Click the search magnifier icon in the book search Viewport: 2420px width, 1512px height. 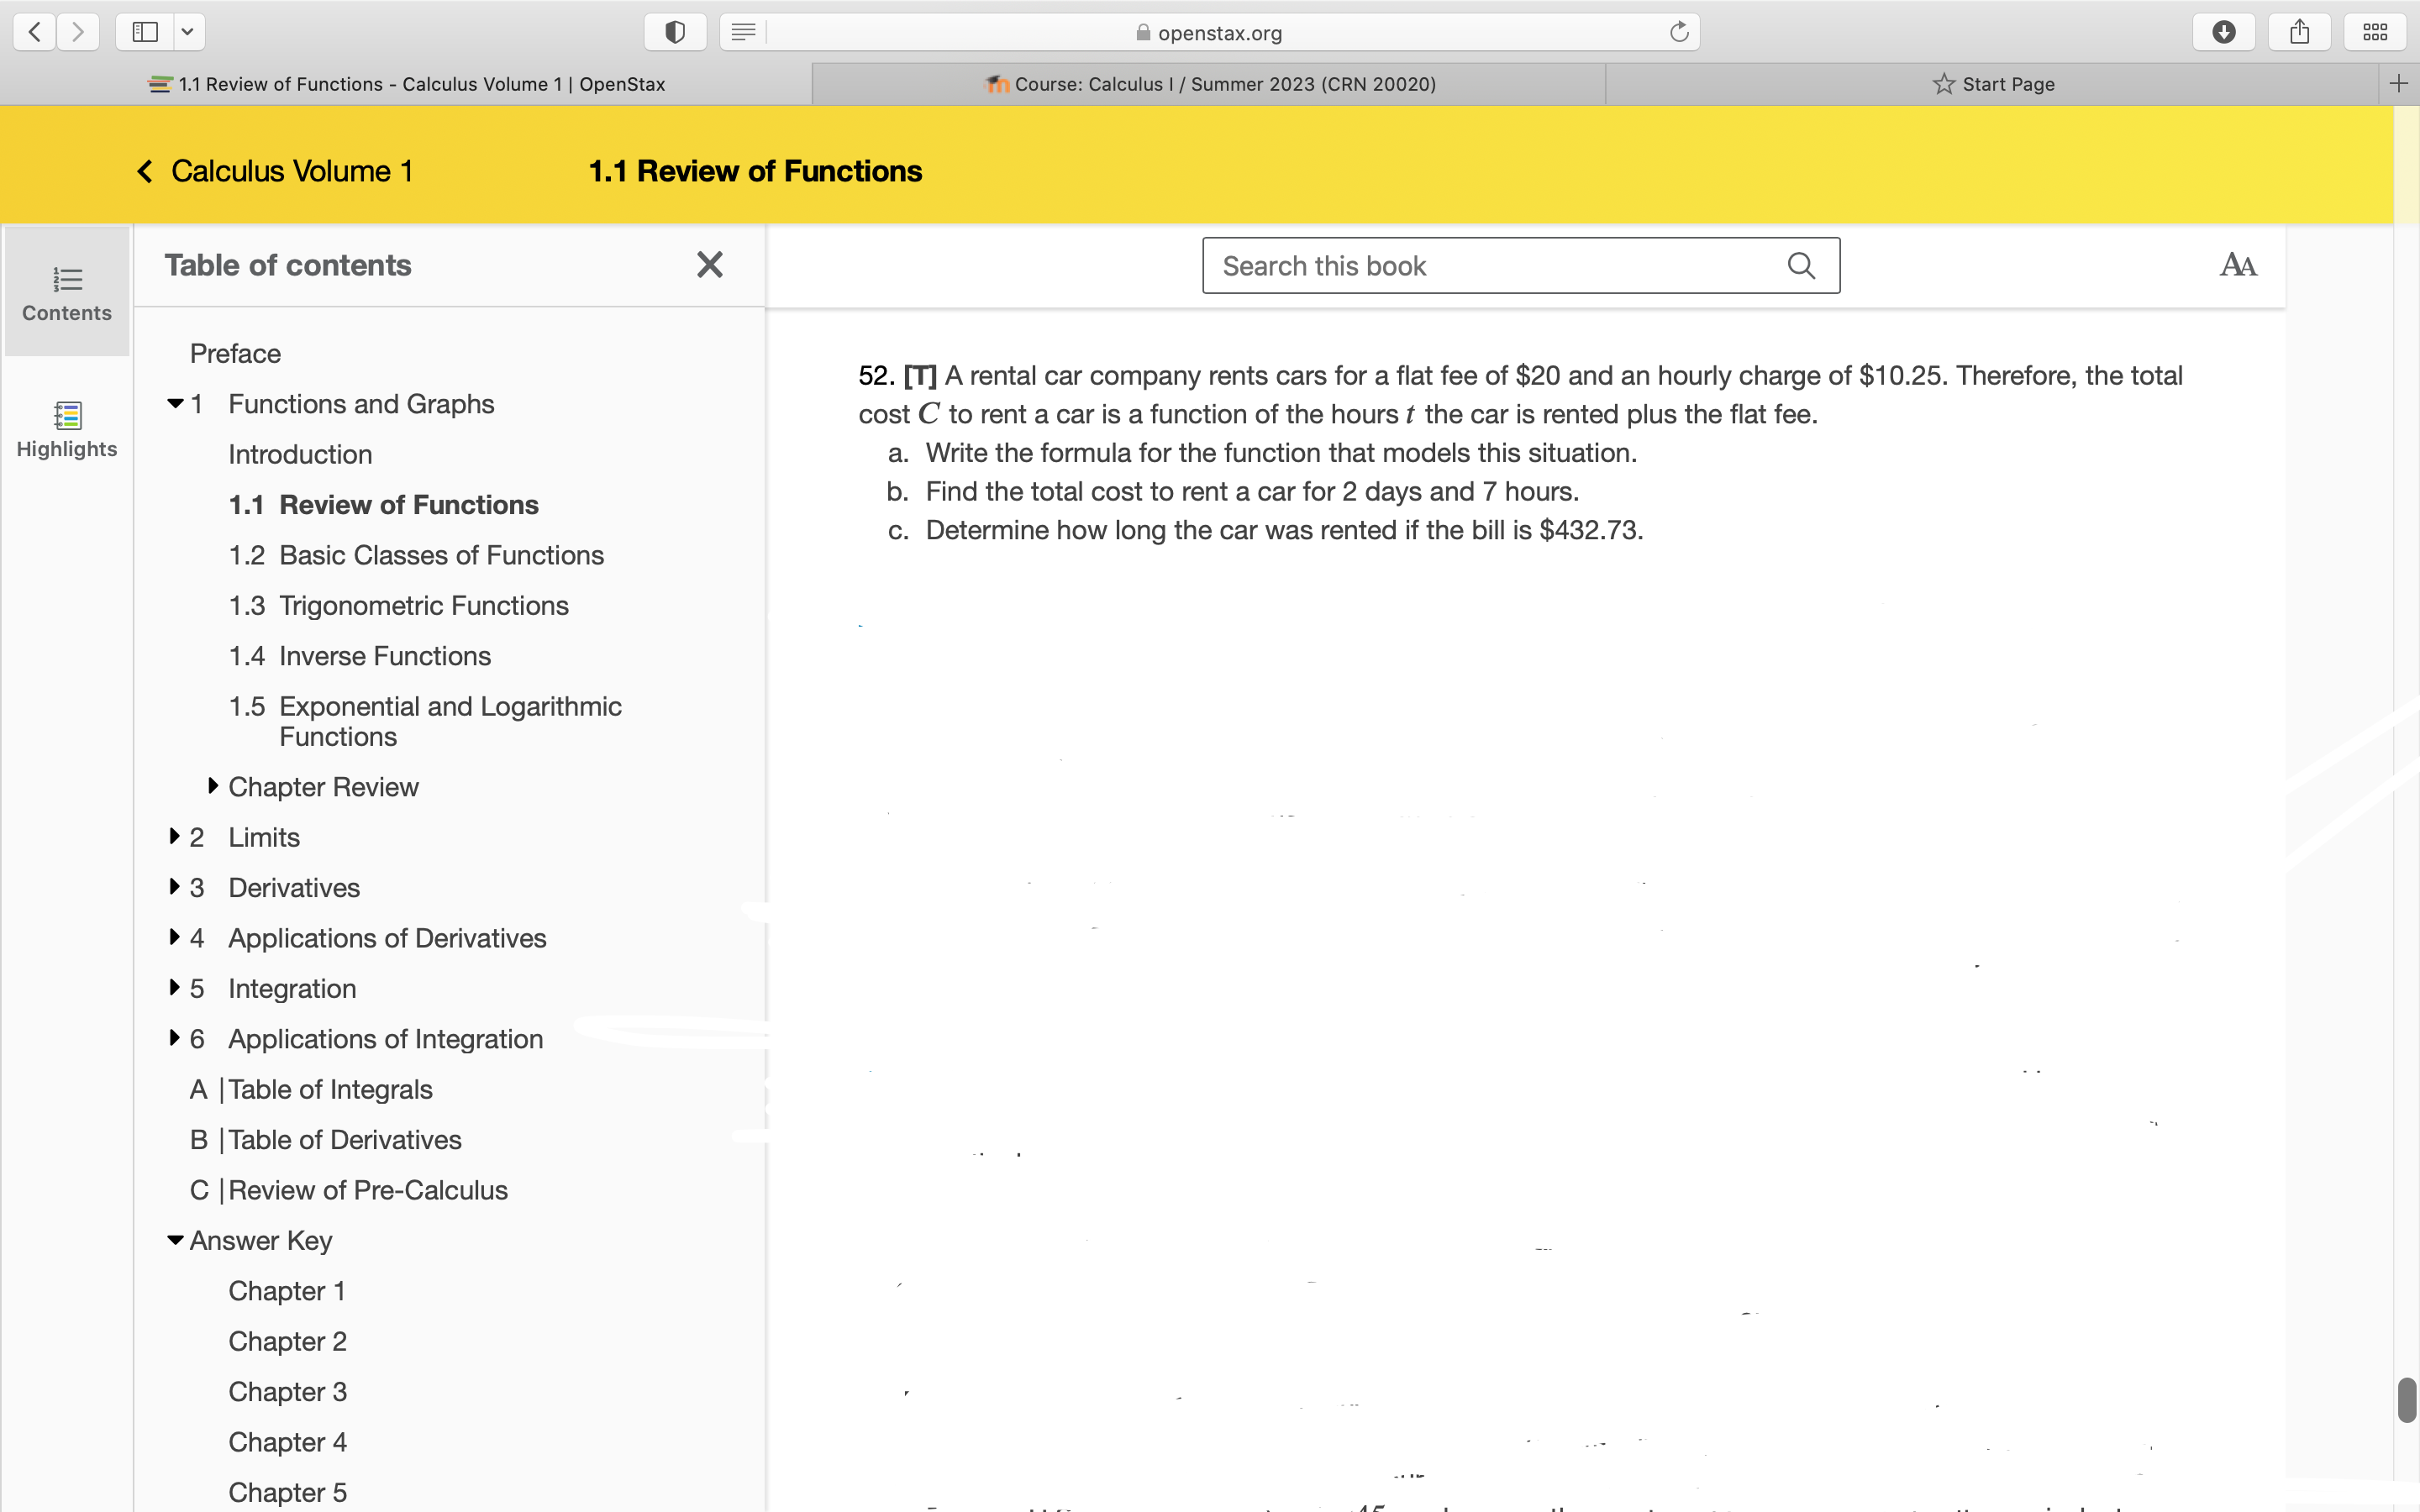(1801, 265)
